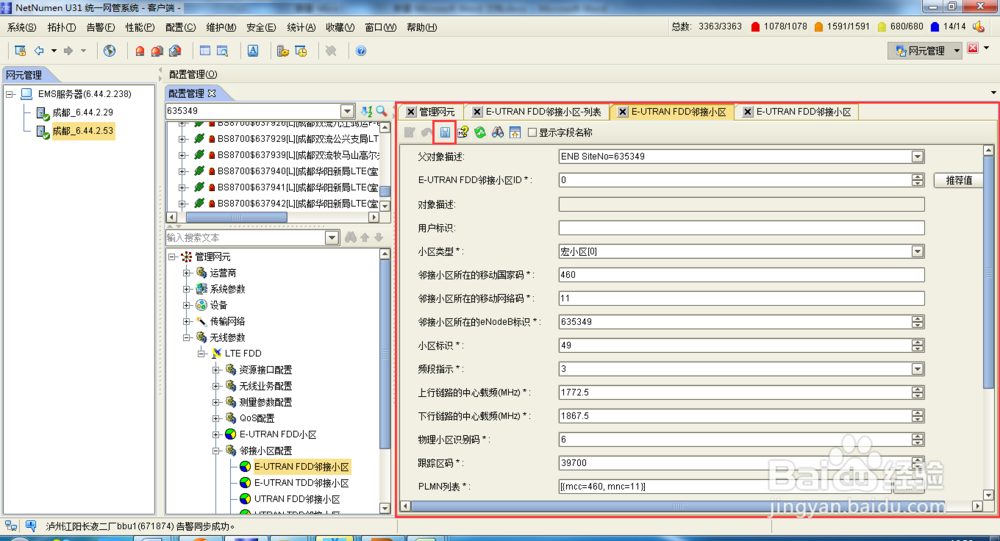Expand the E-UTRAN FDD小区 tree node
The image size is (1000, 541).
coord(216,434)
